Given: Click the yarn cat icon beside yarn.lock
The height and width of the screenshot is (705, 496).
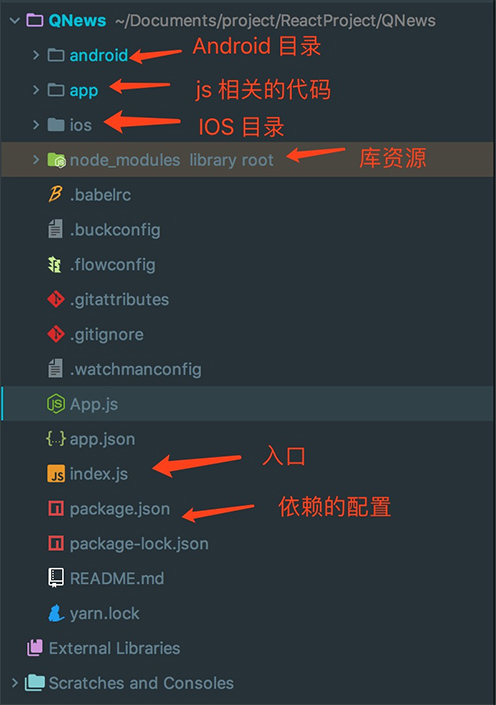Looking at the screenshot, I should pos(56,613).
